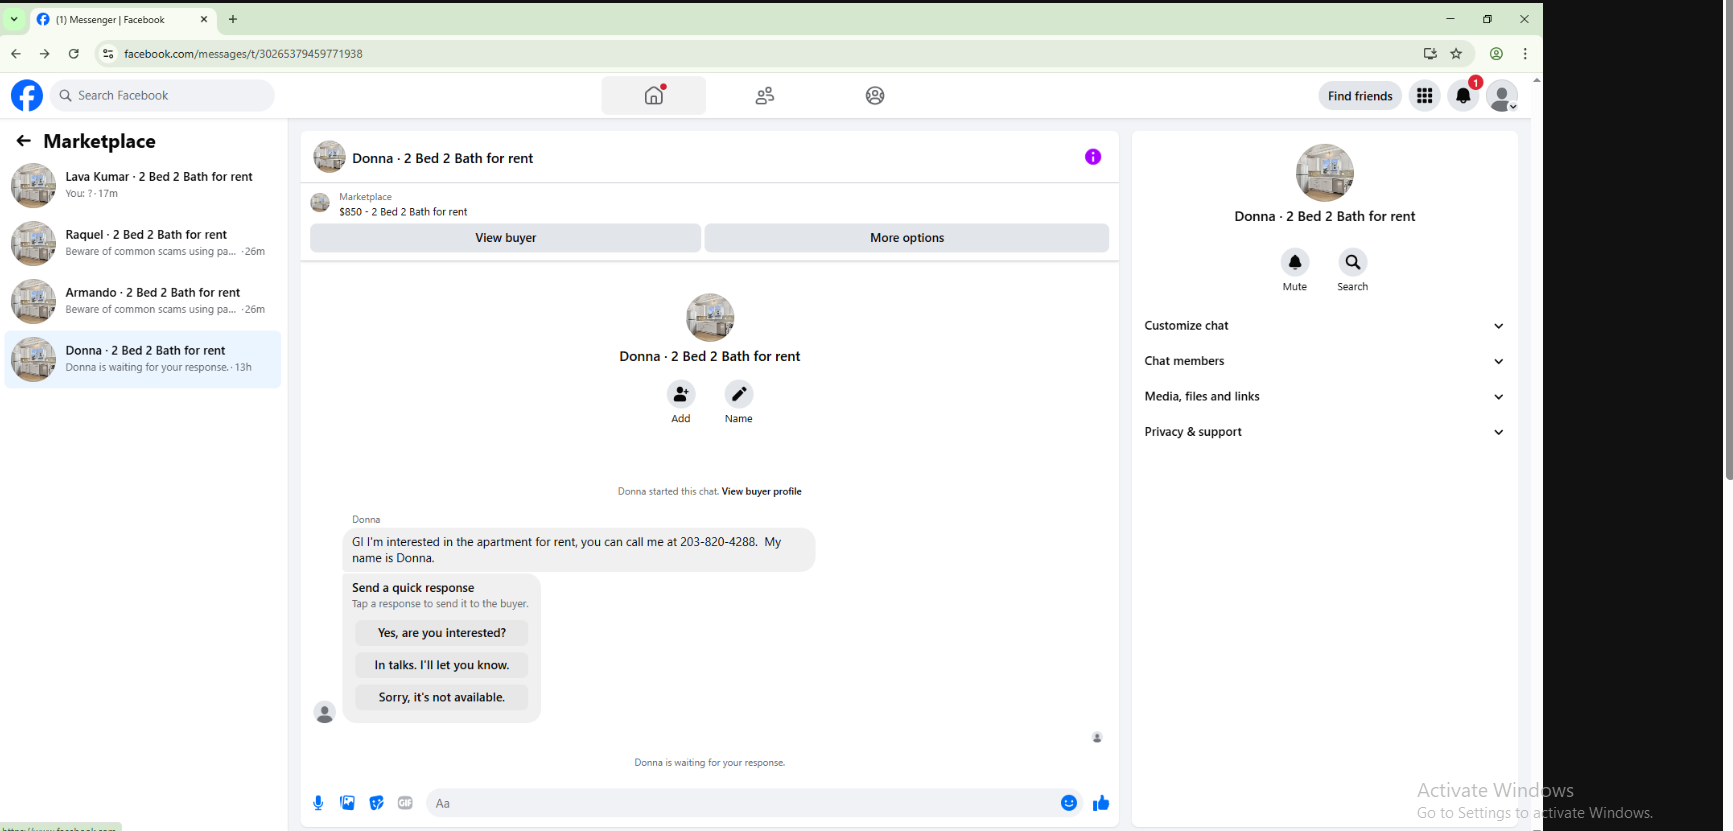
Task: Click the voice clip microphone icon
Action: [x=318, y=803]
